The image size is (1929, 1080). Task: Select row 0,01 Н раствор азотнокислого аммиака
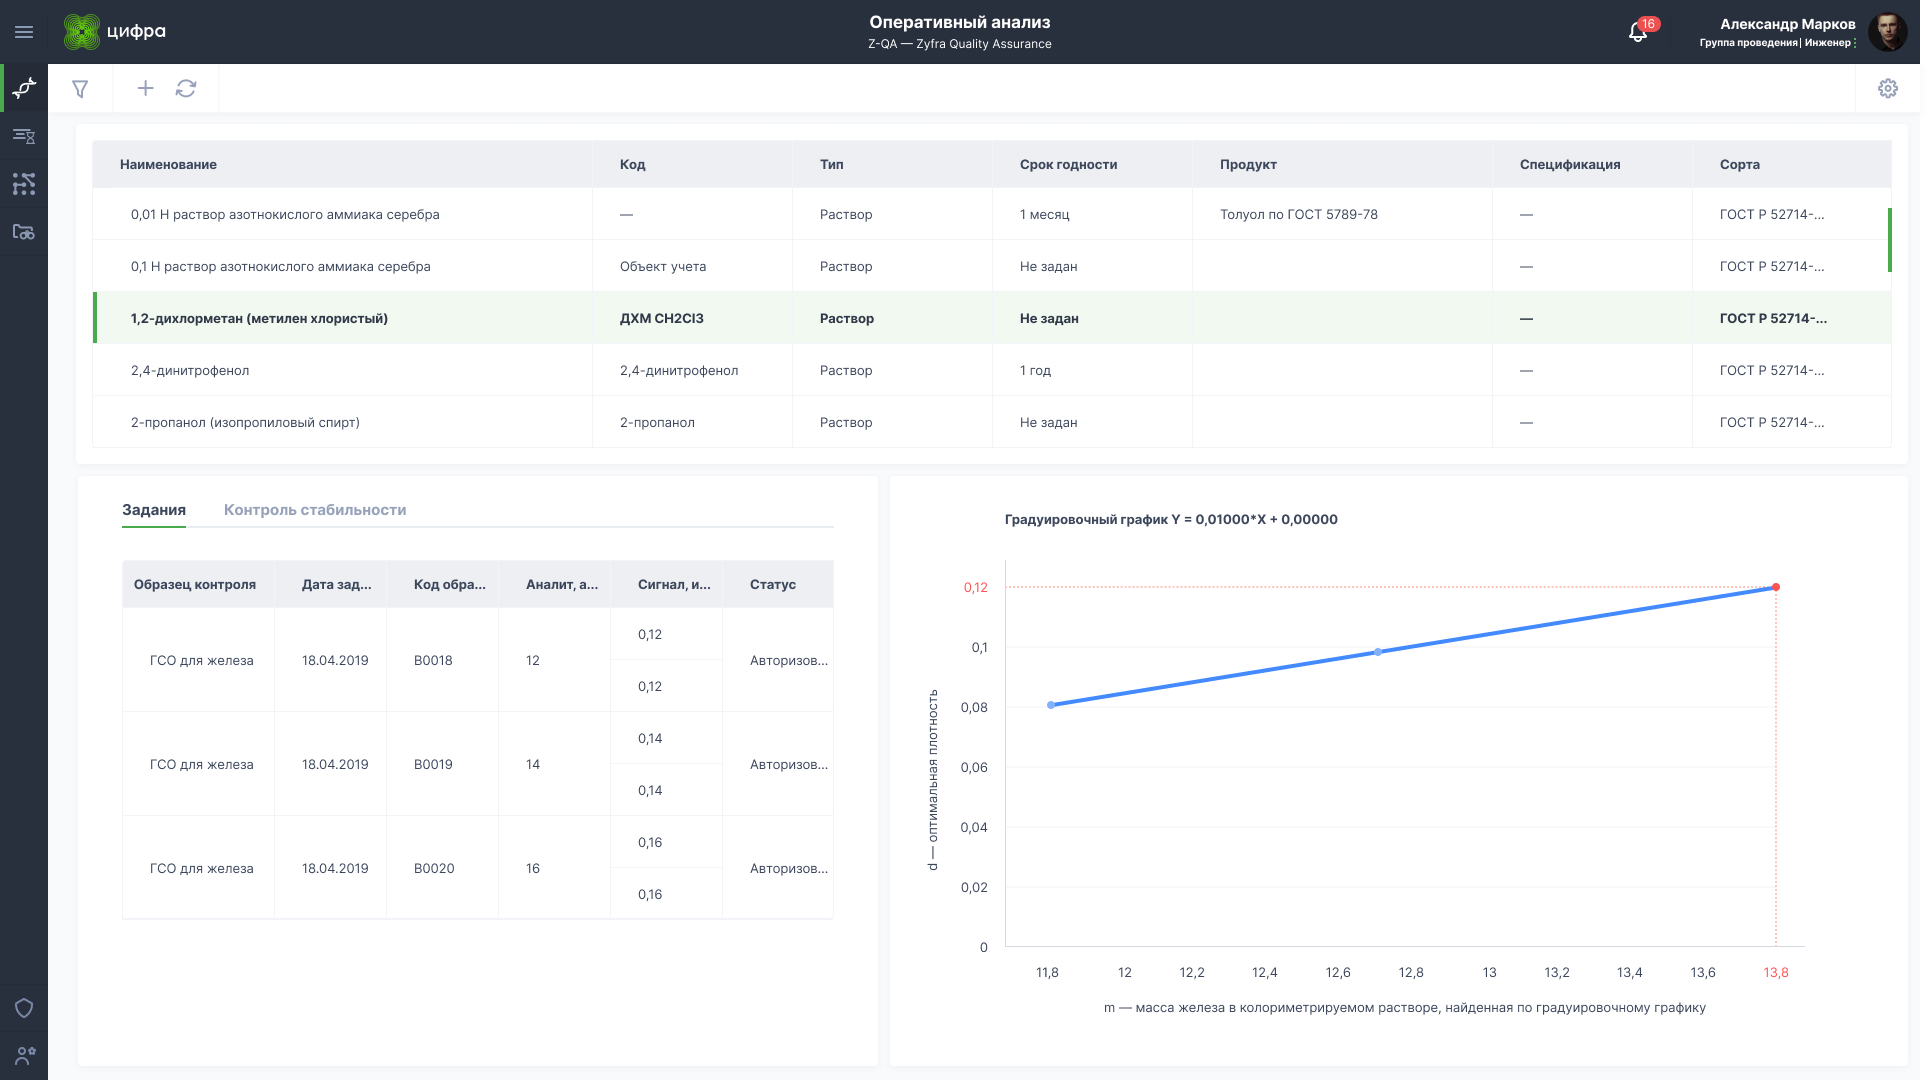click(x=991, y=214)
